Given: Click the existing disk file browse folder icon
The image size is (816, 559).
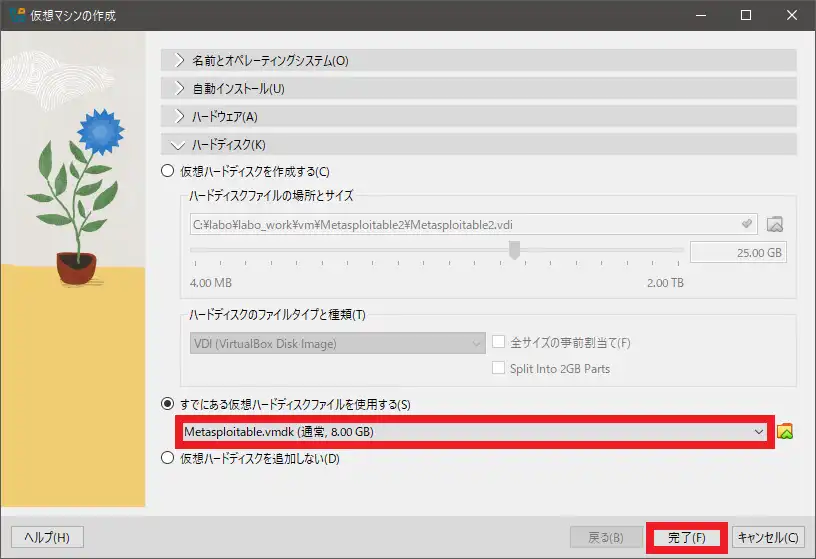Looking at the screenshot, I should 785,432.
